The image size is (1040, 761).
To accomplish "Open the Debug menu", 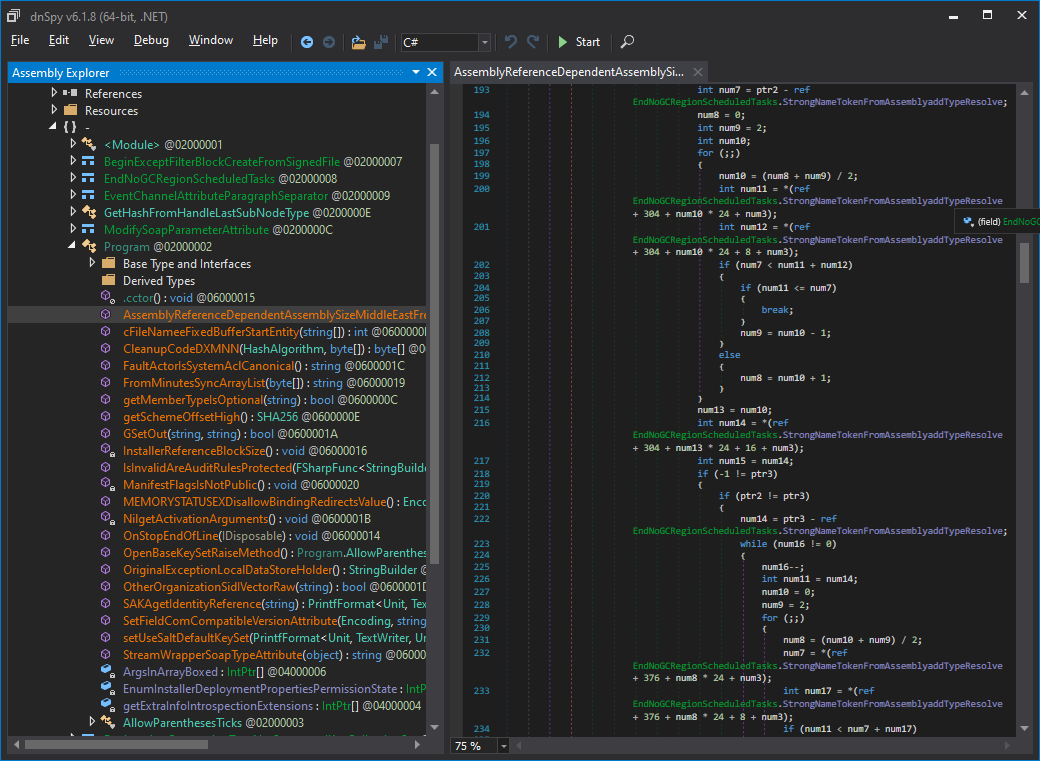I will 151,40.
